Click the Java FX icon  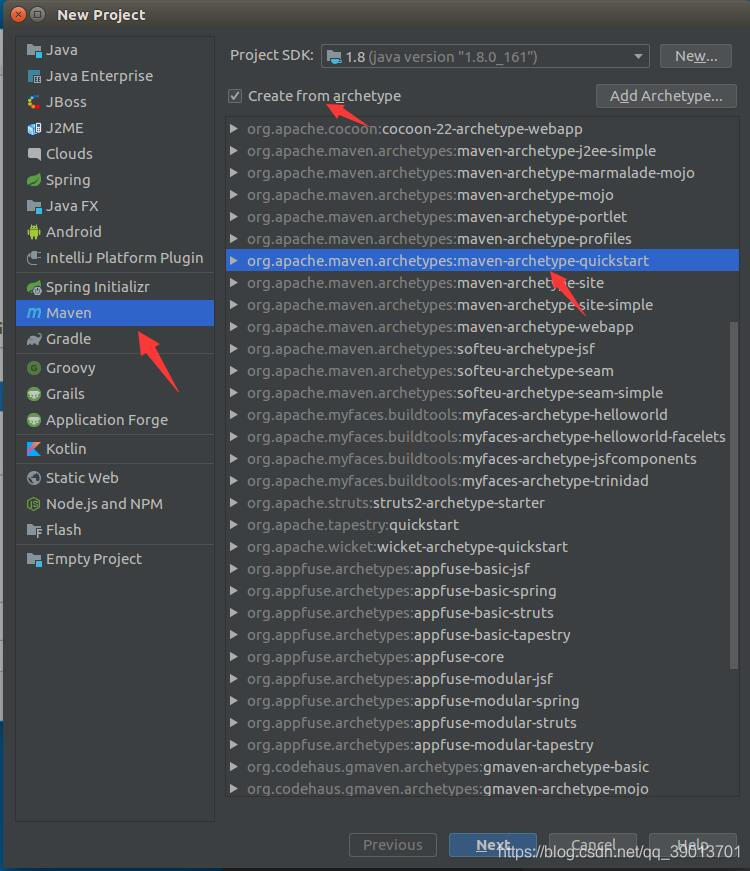coord(34,206)
